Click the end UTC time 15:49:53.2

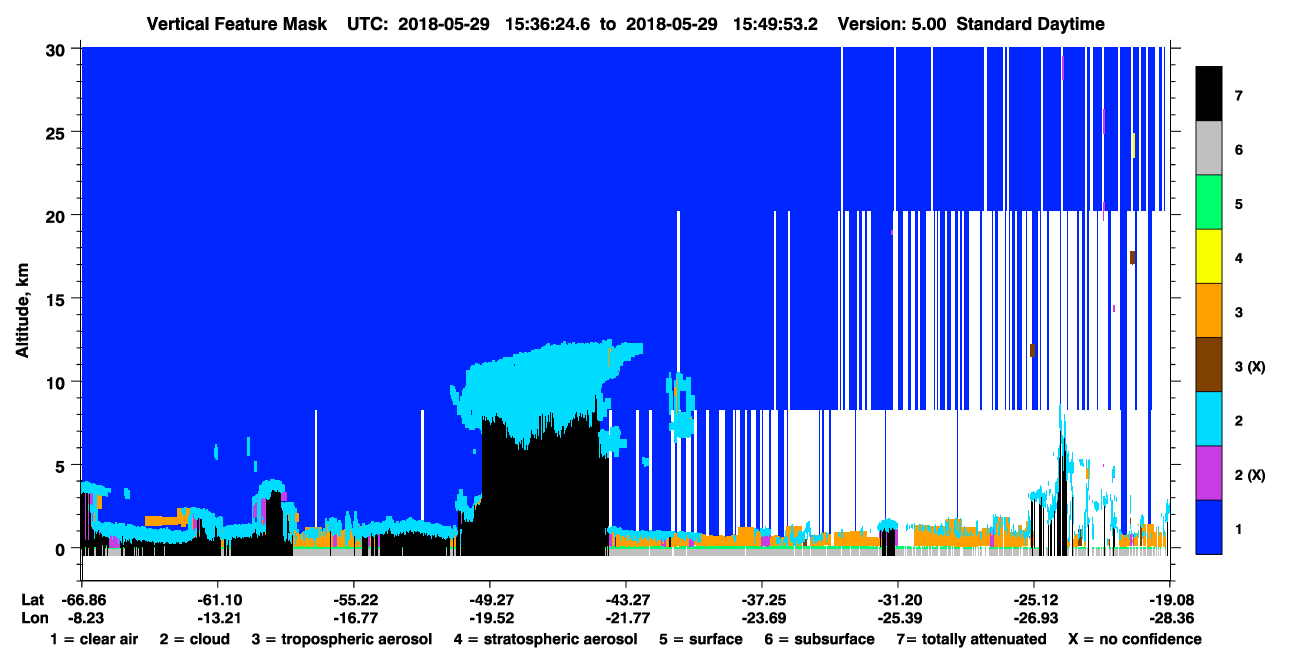(x=775, y=24)
